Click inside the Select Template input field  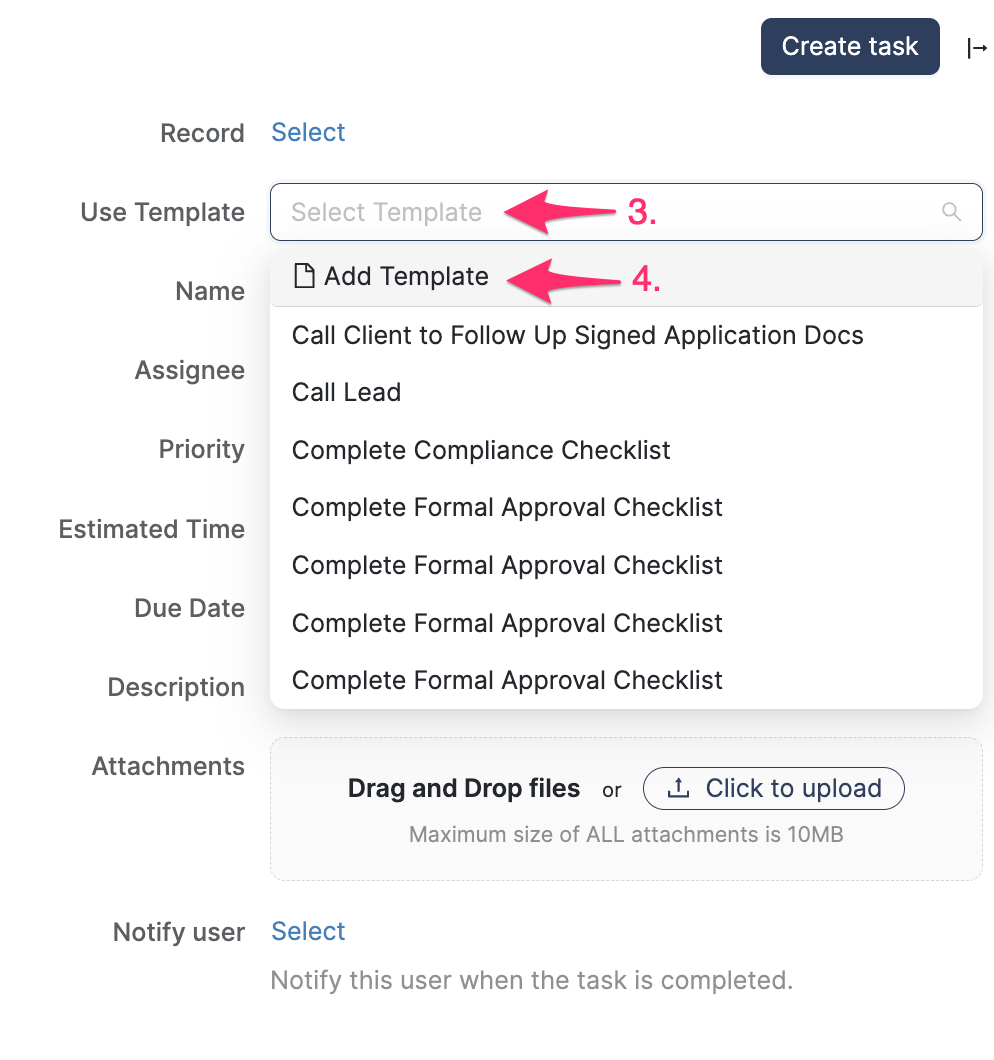pos(400,212)
